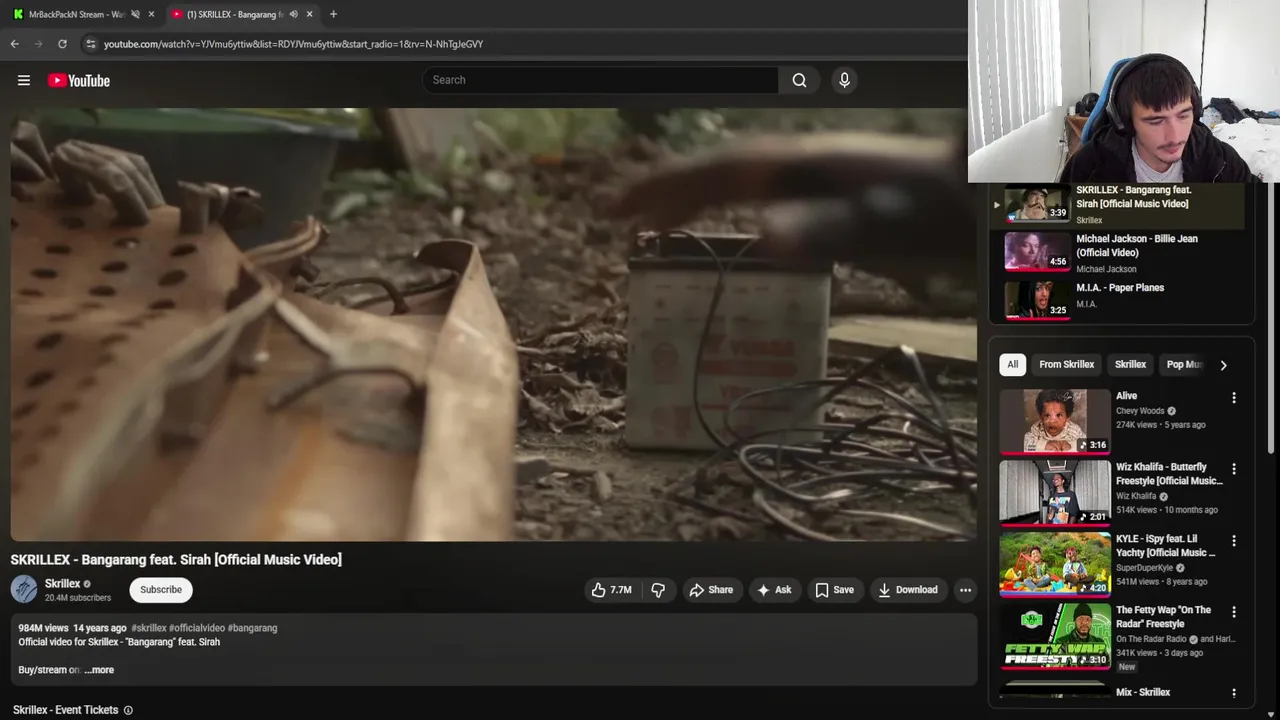Select the All filter chip
This screenshot has height=720, width=1280.
pyautogui.click(x=1012, y=365)
